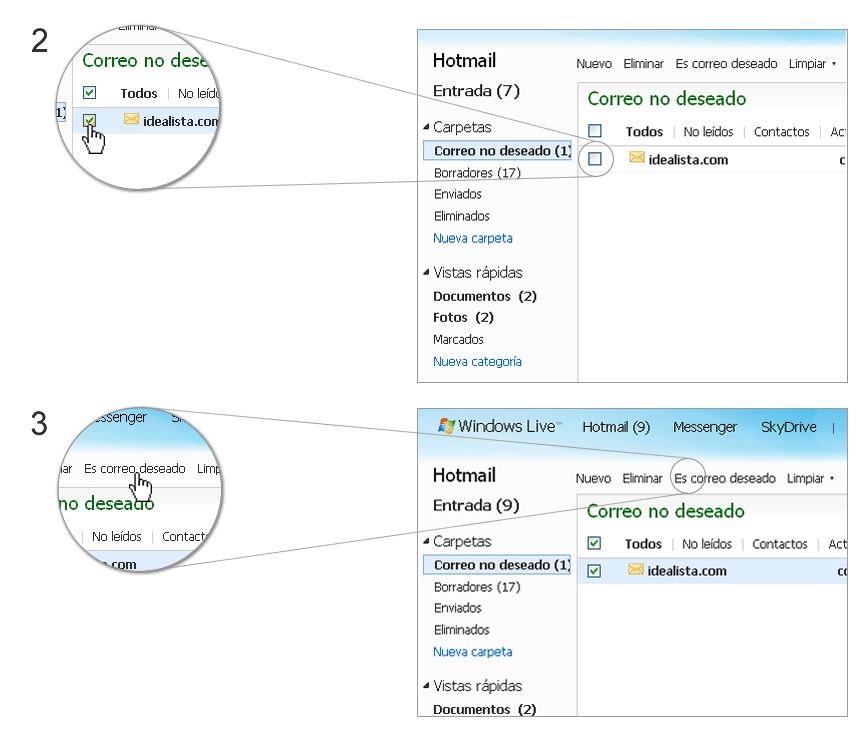867x736 pixels.
Task: Click the envelope icon in Entrada (7) window
Action: (x=637, y=158)
